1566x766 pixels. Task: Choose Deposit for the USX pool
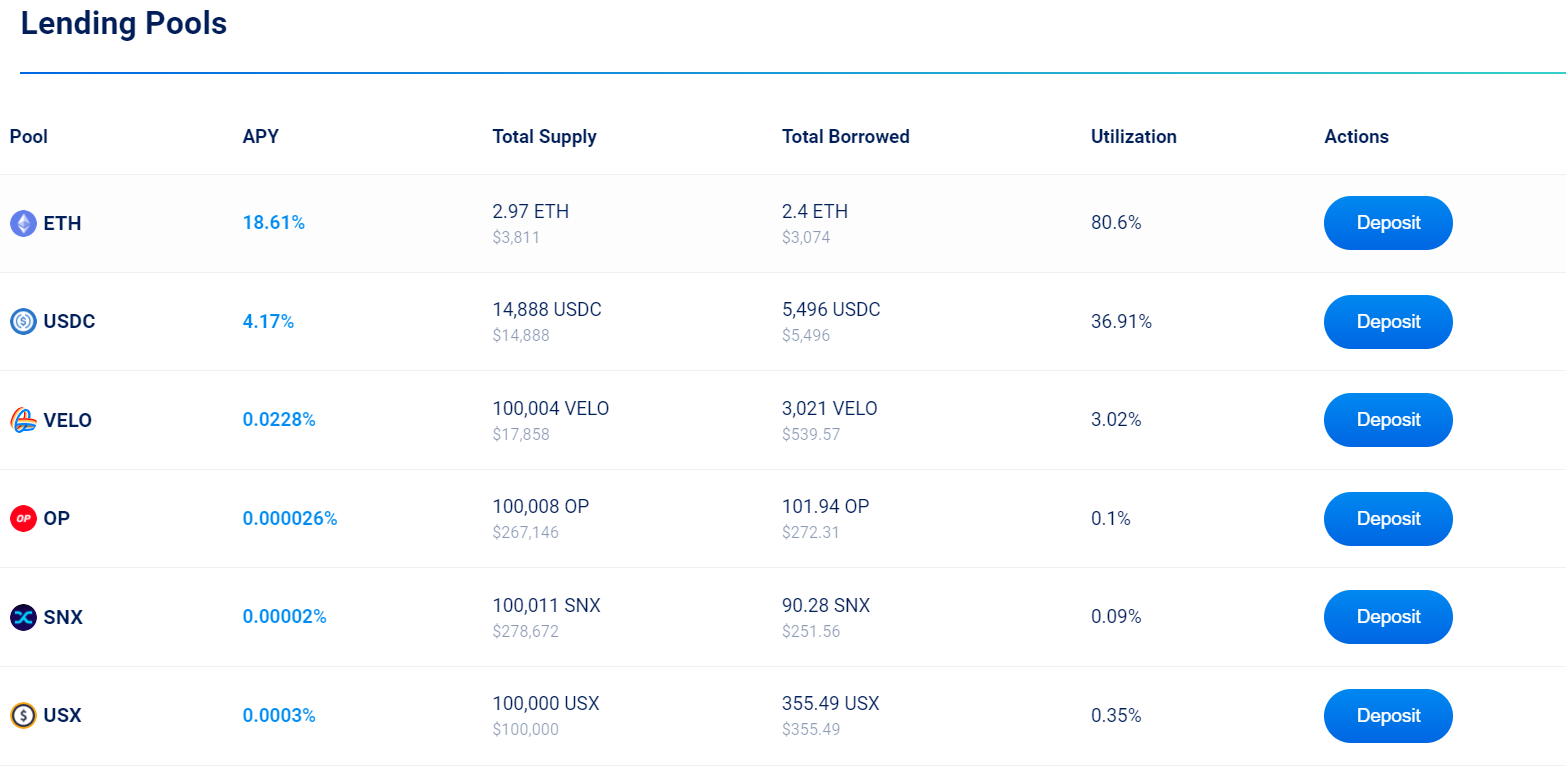(1387, 716)
